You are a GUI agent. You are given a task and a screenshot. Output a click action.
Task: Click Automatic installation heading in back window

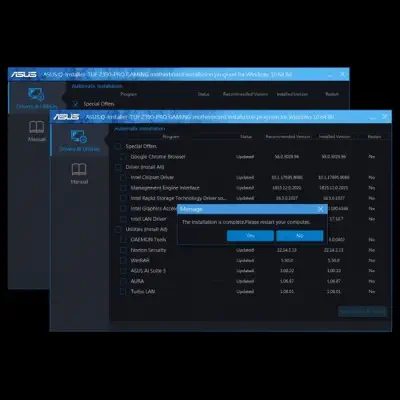point(97,86)
